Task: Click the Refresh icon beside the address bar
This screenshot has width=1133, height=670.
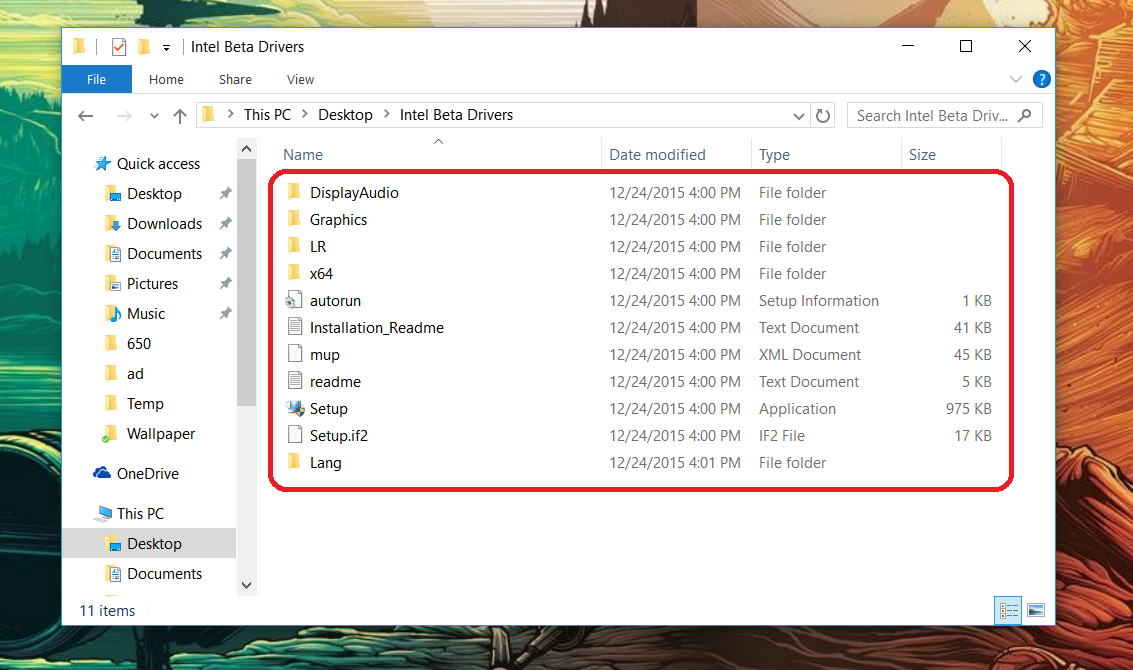Action: click(823, 115)
